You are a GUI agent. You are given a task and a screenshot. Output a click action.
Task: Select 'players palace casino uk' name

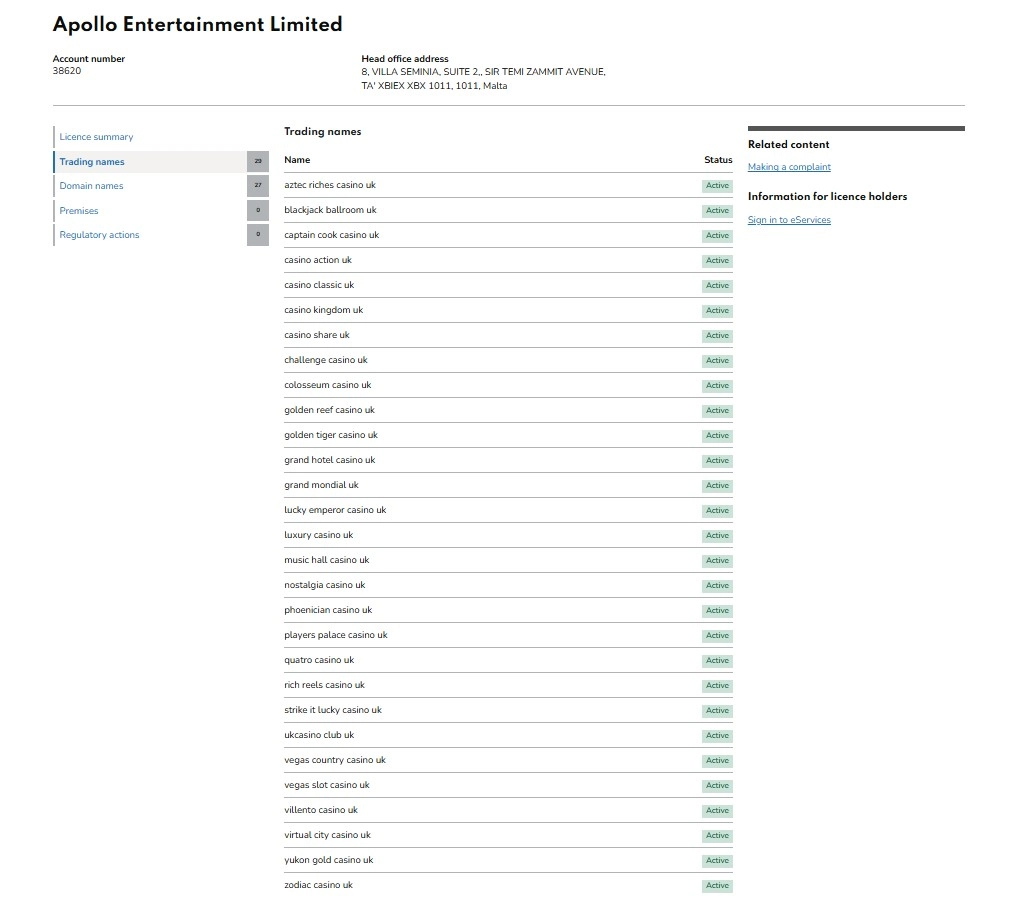[x=336, y=635]
